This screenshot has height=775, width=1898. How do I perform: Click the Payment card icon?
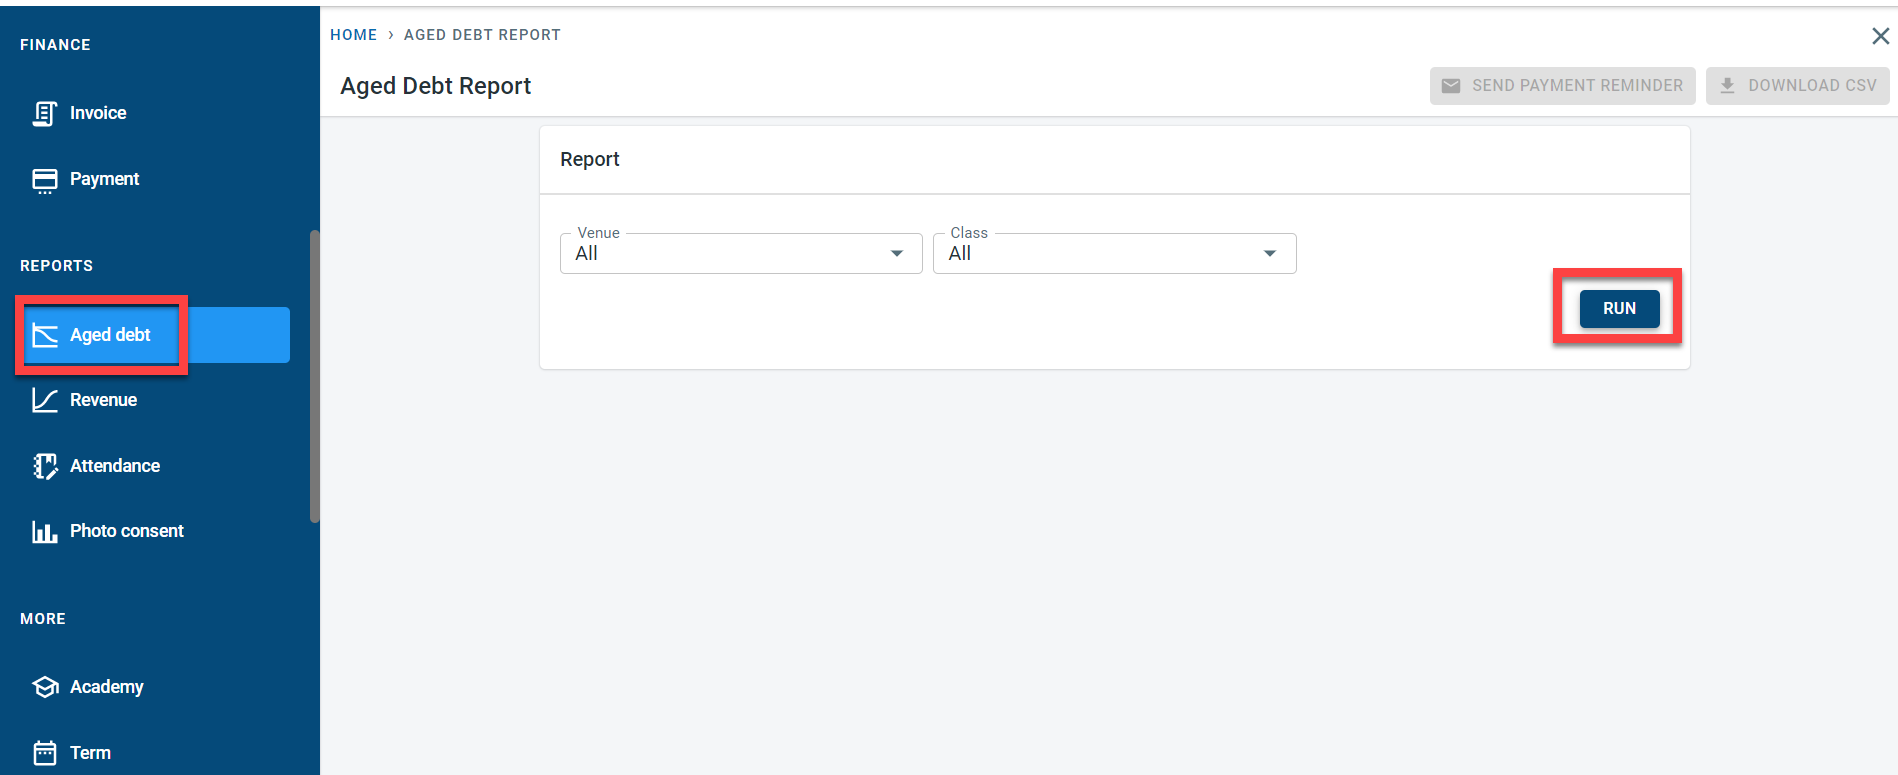[x=44, y=180]
